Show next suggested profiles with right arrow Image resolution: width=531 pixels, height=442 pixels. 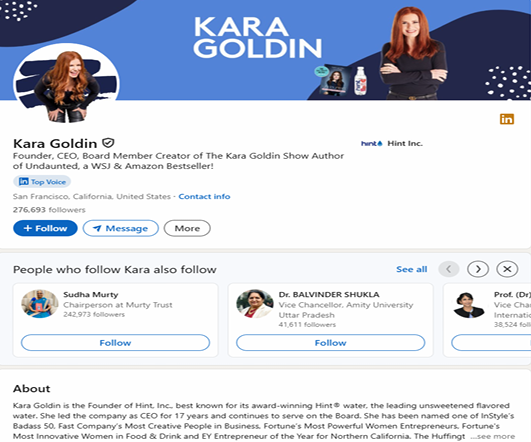click(x=478, y=269)
